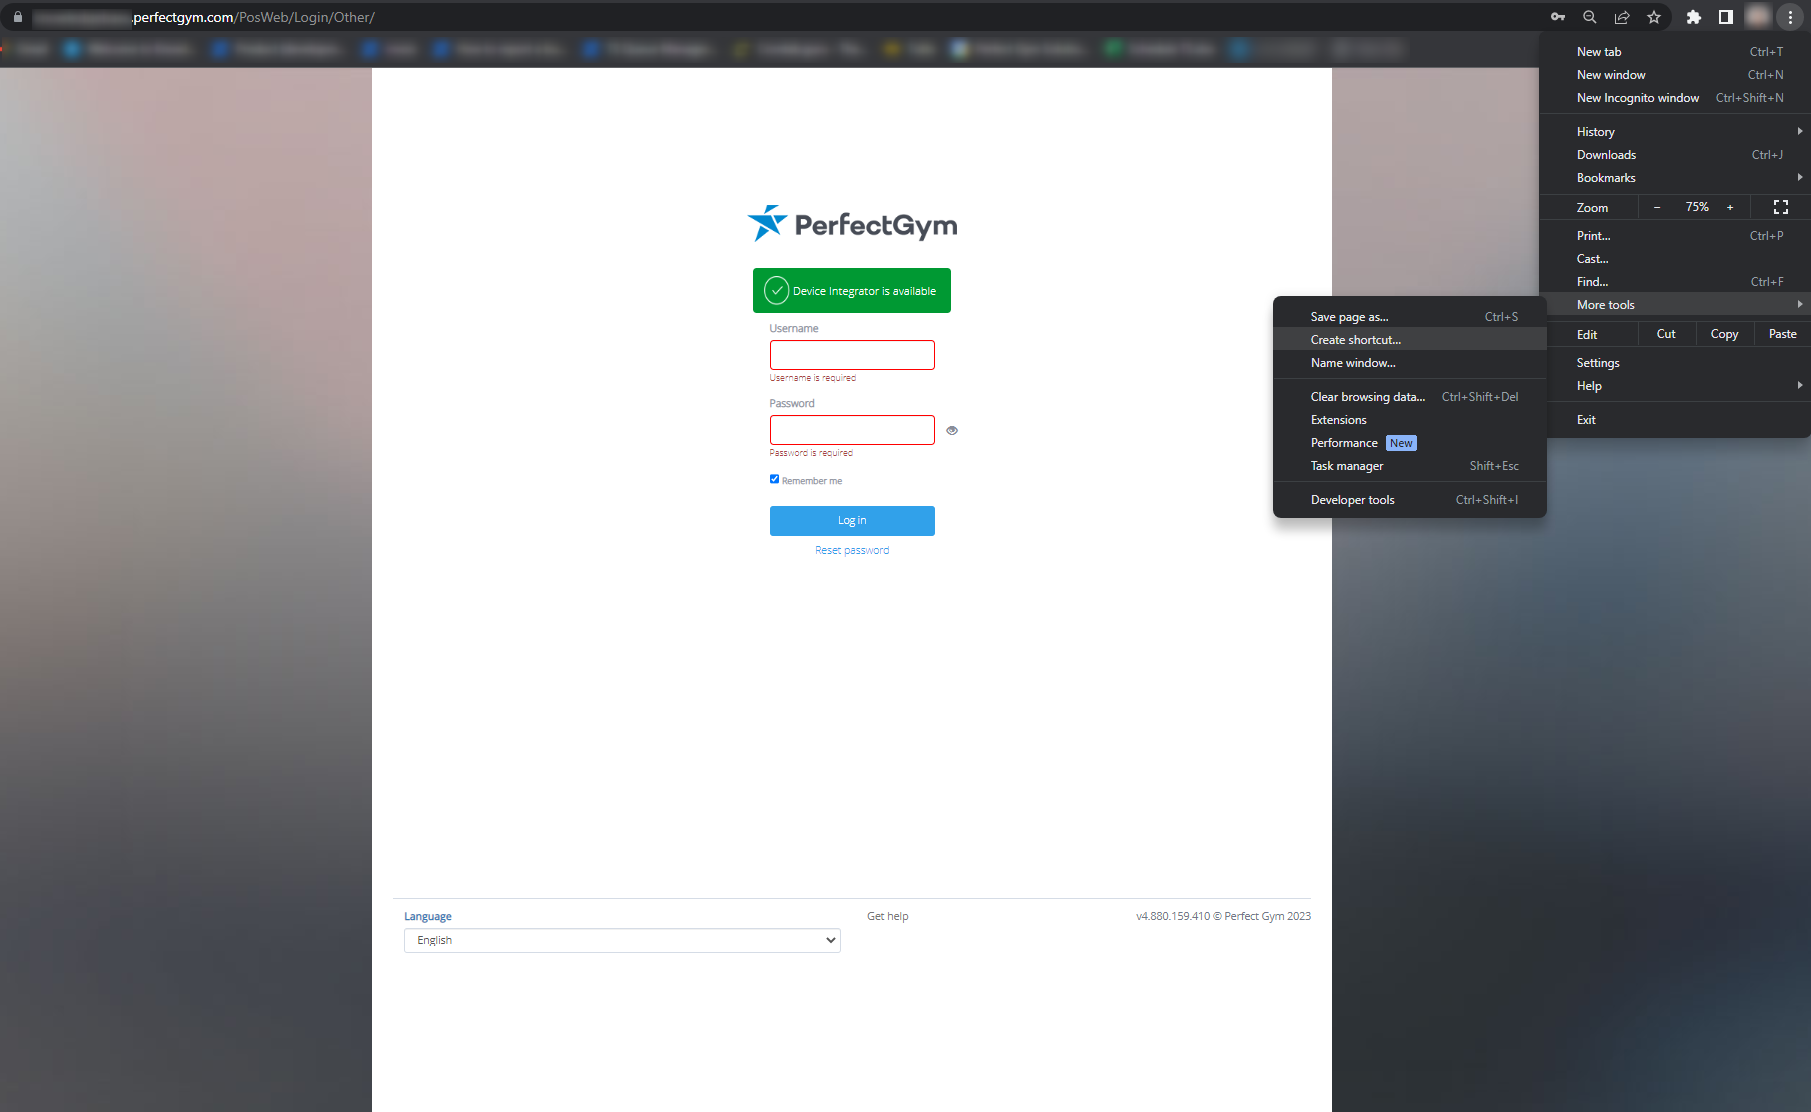This screenshot has width=1811, height=1112.
Task: Open Developer tools from the submenu
Action: click(x=1353, y=500)
